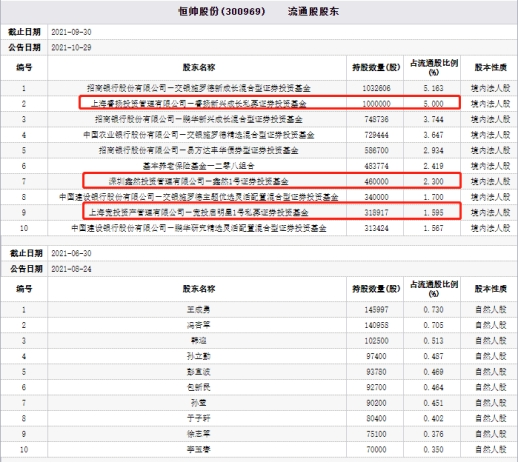The width and height of the screenshot is (518, 463).
Task: Click the 流通股股东 heading
Action: 313,12
